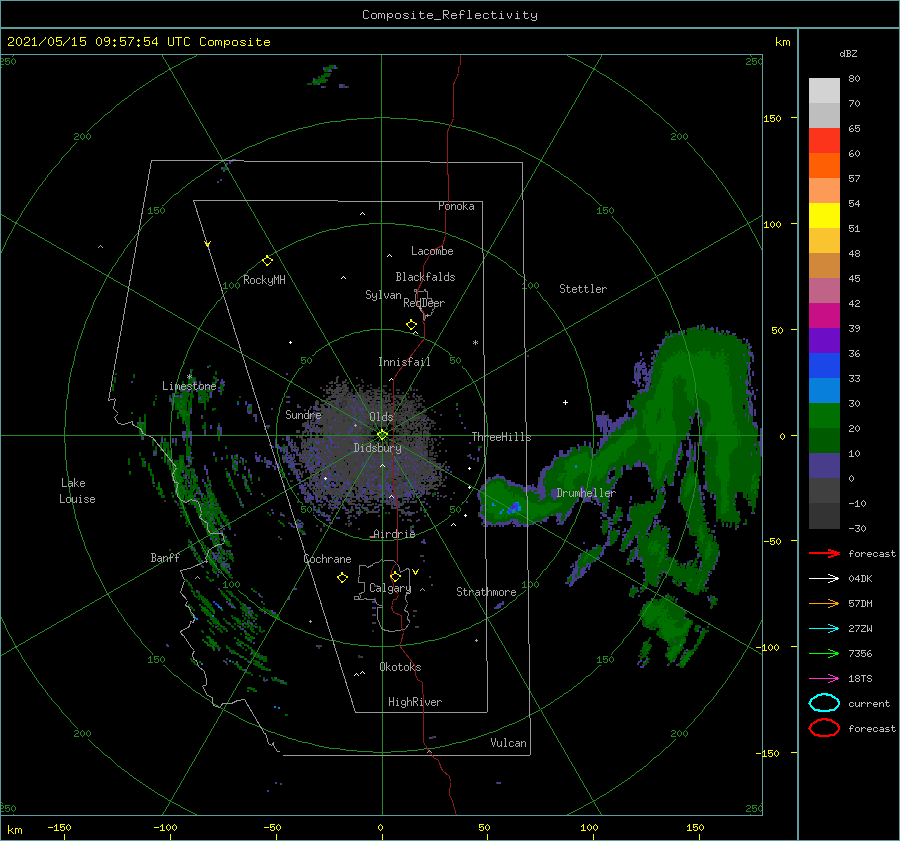The height and width of the screenshot is (841, 900).
Task: Select the Ponoka city label
Action: point(456,206)
